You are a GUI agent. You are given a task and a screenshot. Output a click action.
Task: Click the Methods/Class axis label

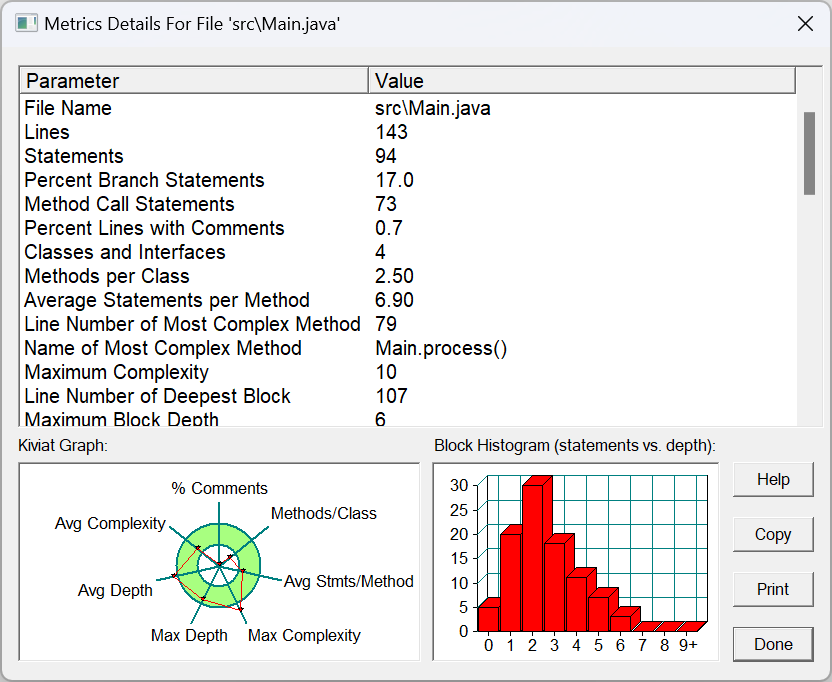click(x=324, y=513)
